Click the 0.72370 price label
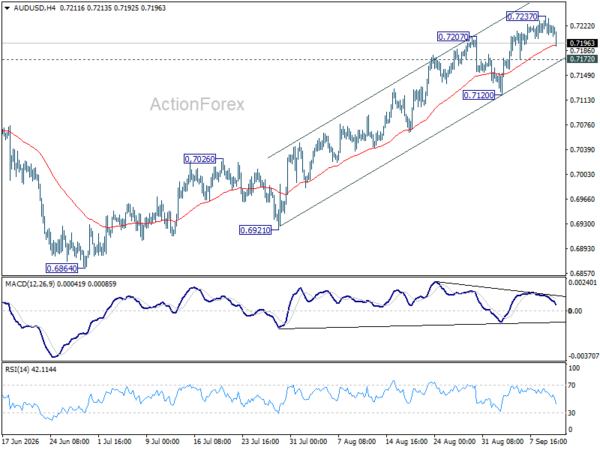600x450 pixels. [x=522, y=16]
